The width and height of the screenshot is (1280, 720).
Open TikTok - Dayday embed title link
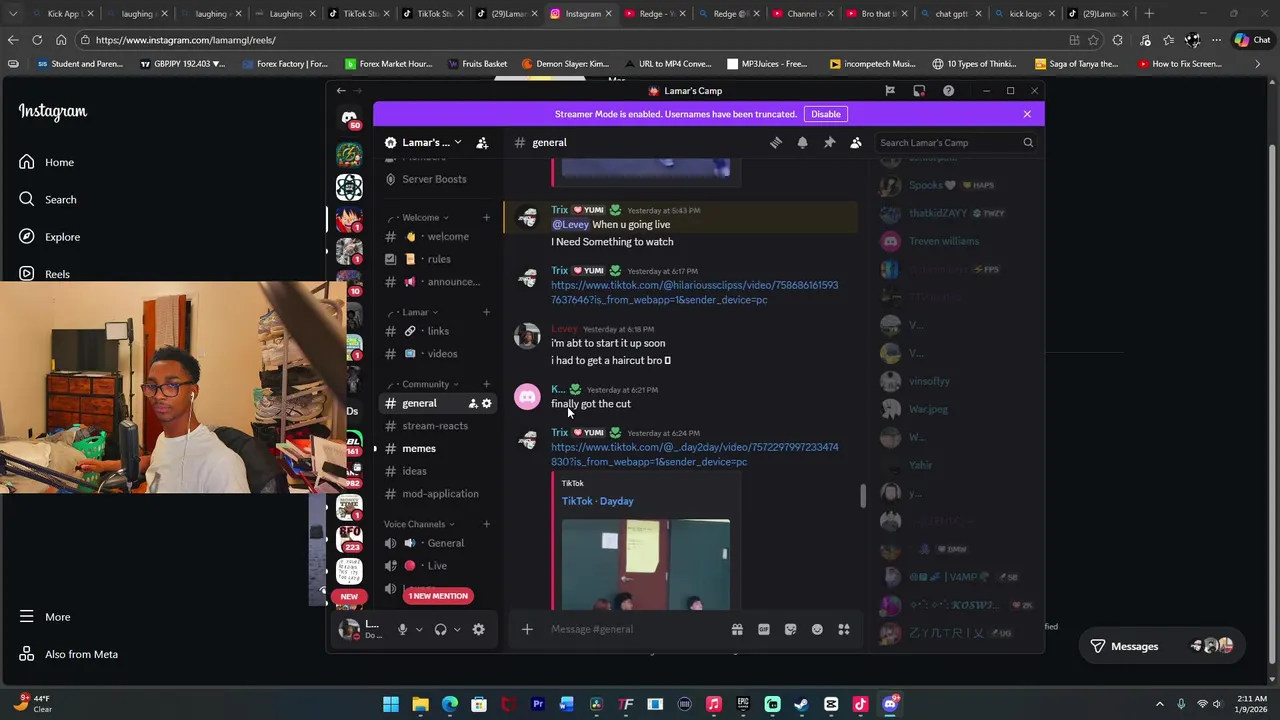point(597,501)
